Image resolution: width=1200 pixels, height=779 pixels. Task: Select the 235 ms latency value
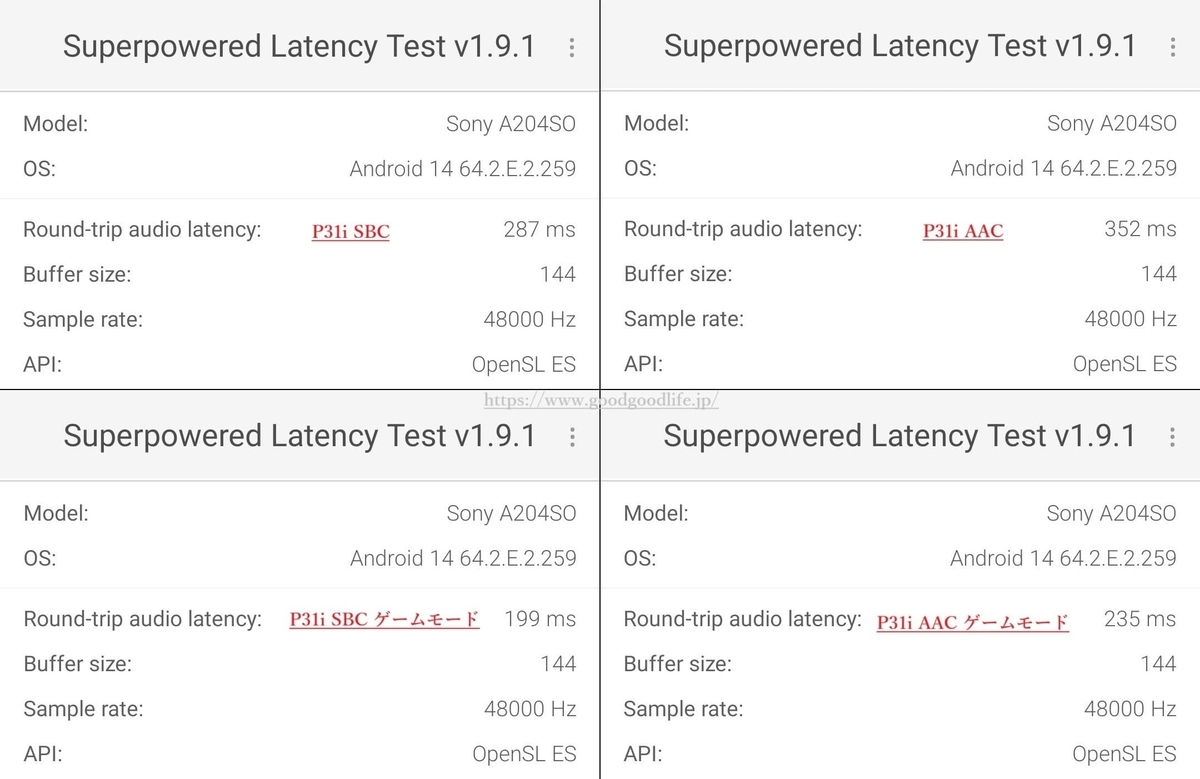[1140, 619]
